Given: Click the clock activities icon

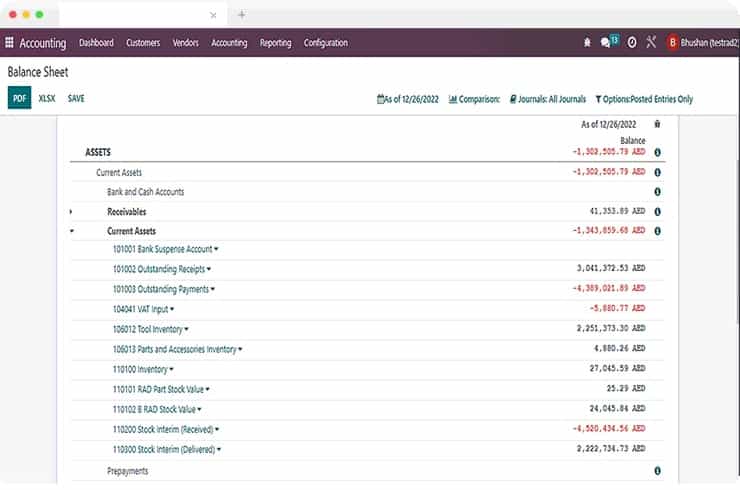Looking at the screenshot, I should 631,43.
